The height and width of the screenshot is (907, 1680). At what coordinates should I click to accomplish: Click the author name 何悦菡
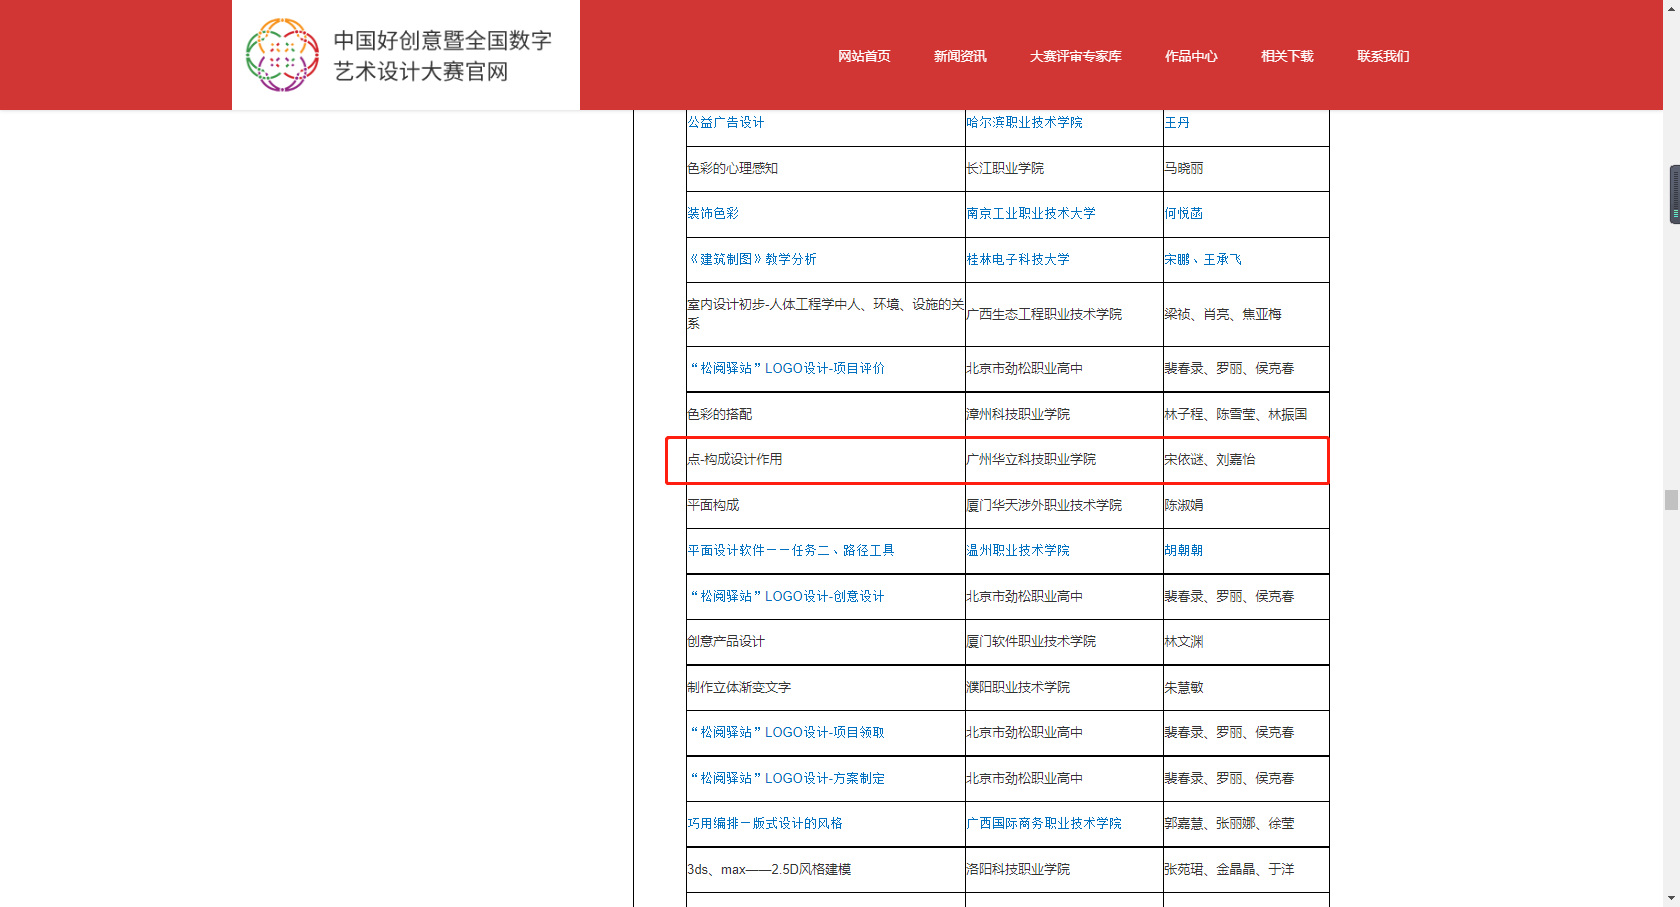click(1183, 213)
